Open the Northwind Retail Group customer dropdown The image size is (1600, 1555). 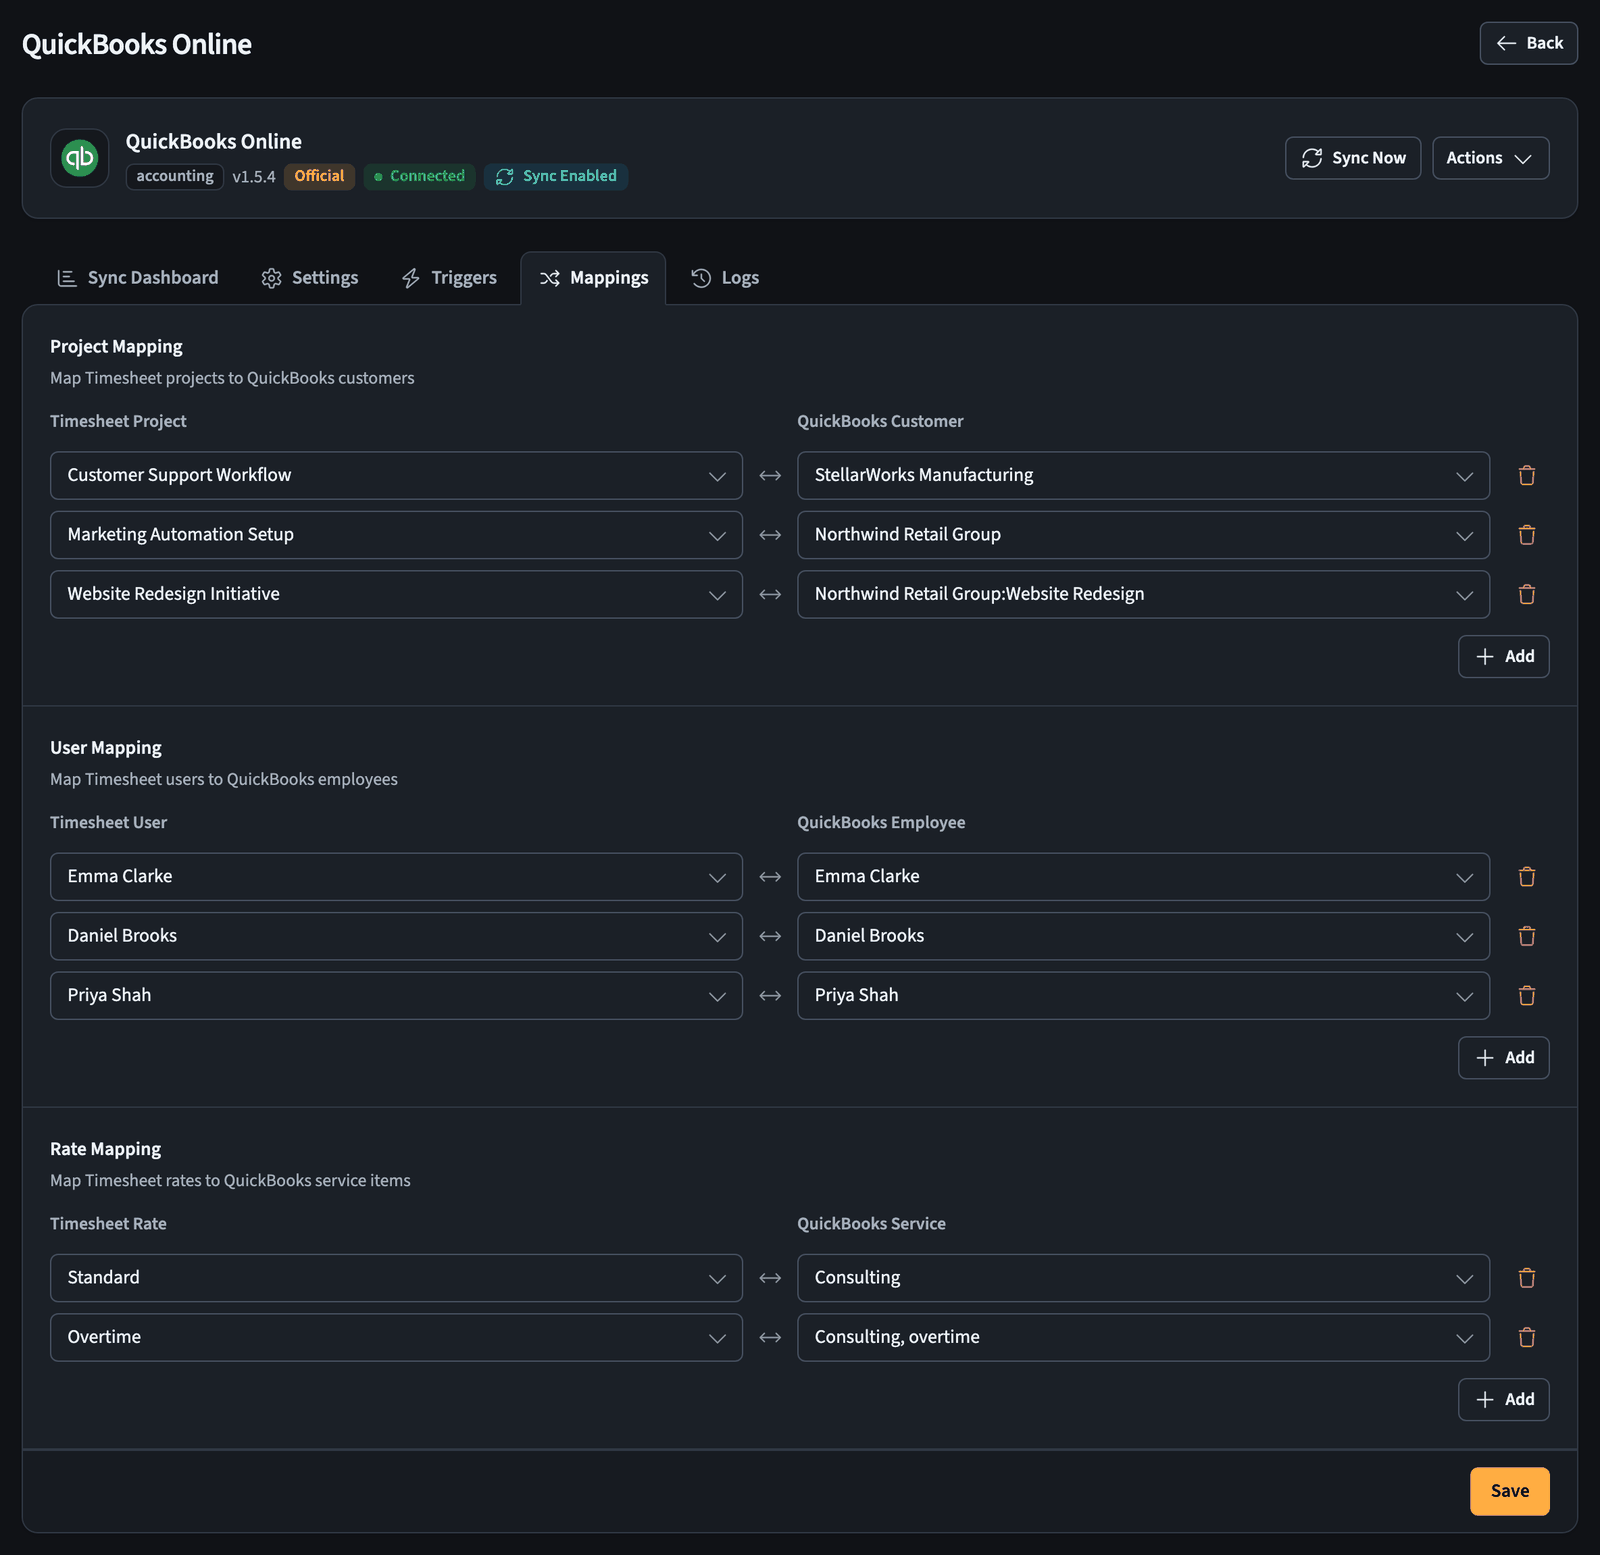point(1143,535)
